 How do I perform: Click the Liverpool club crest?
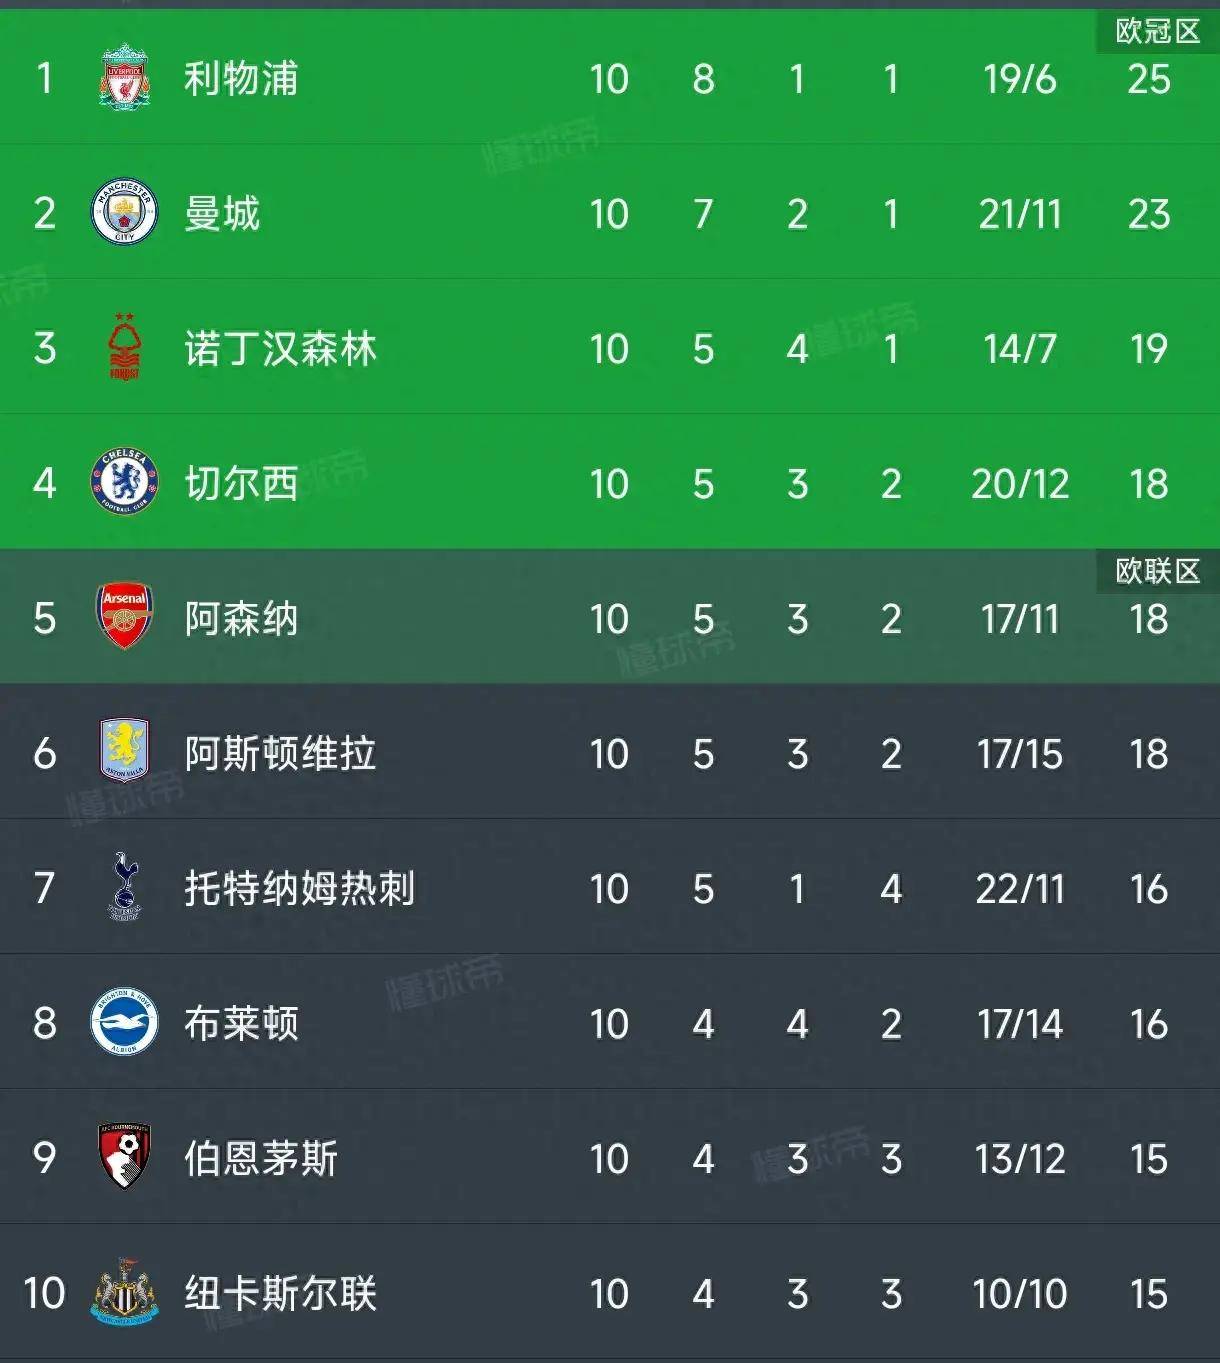pyautogui.click(x=124, y=77)
